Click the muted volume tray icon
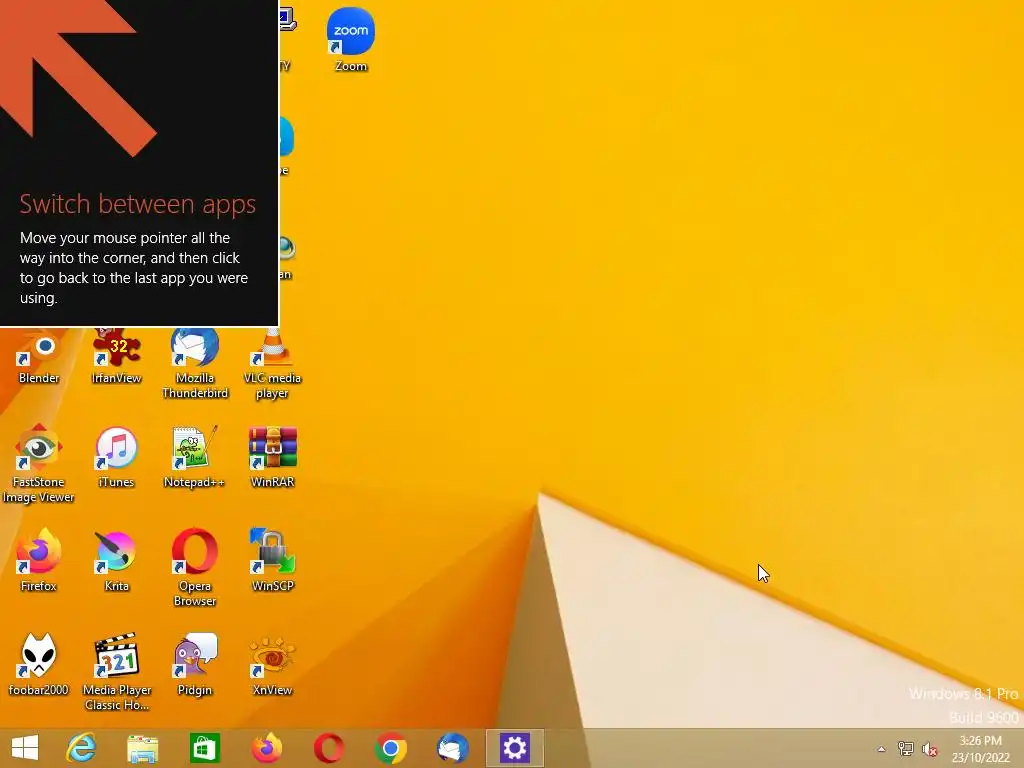This screenshot has width=1024, height=768. click(930, 749)
